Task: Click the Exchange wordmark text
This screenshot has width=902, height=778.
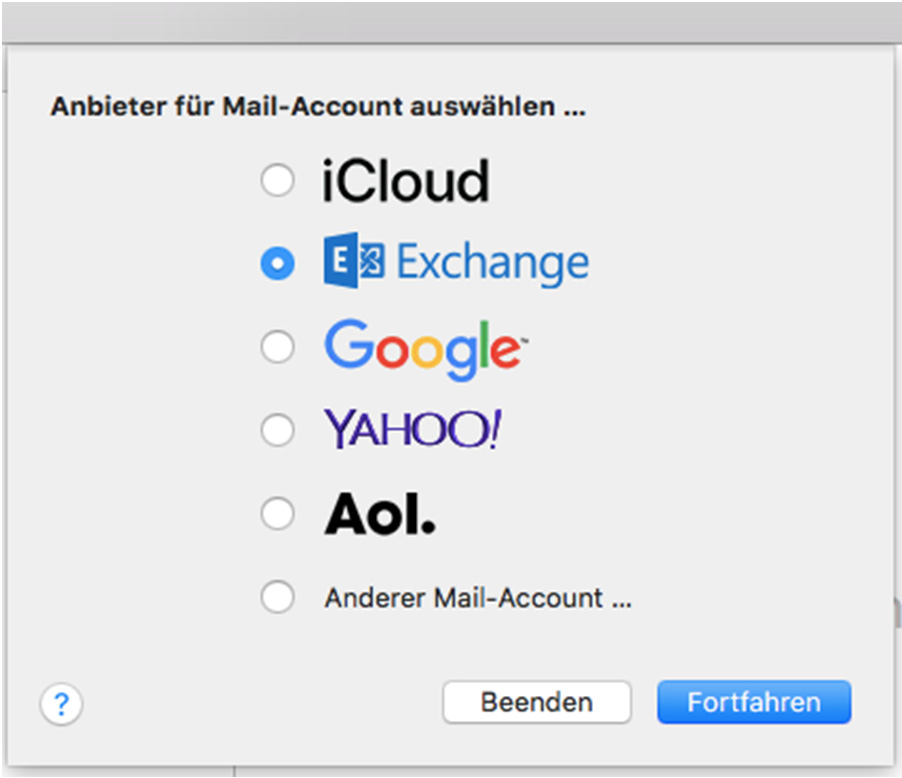Action: click(x=493, y=263)
